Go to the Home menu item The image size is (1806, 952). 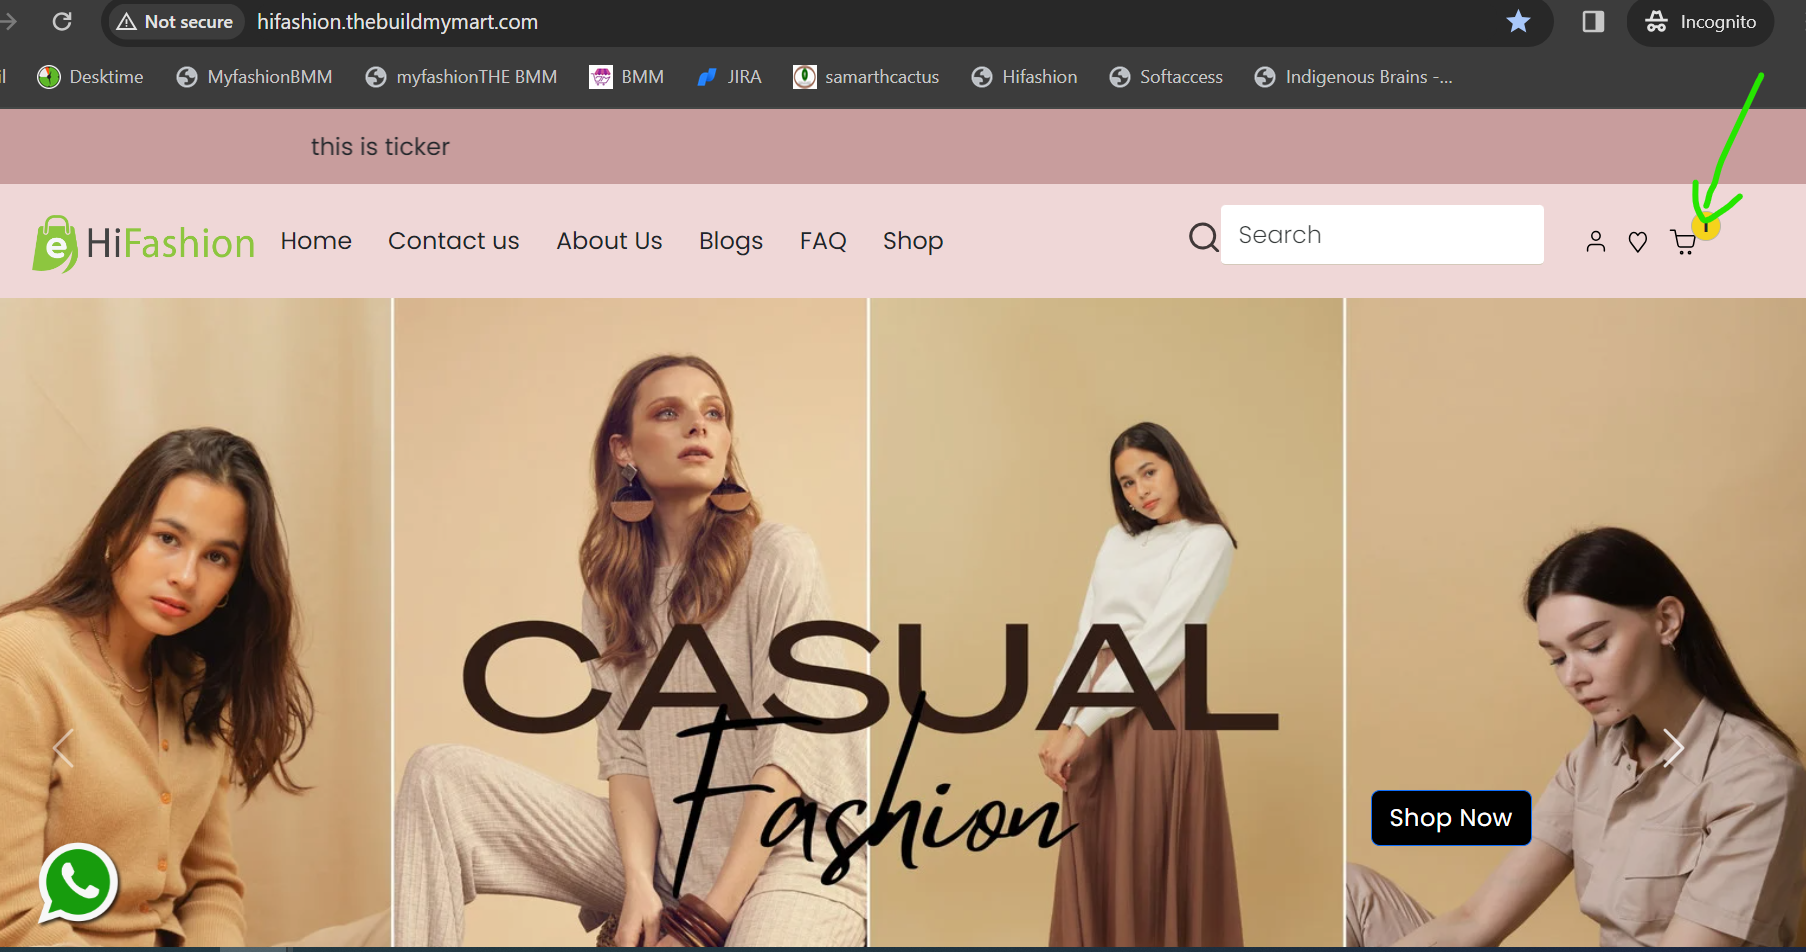tap(316, 241)
